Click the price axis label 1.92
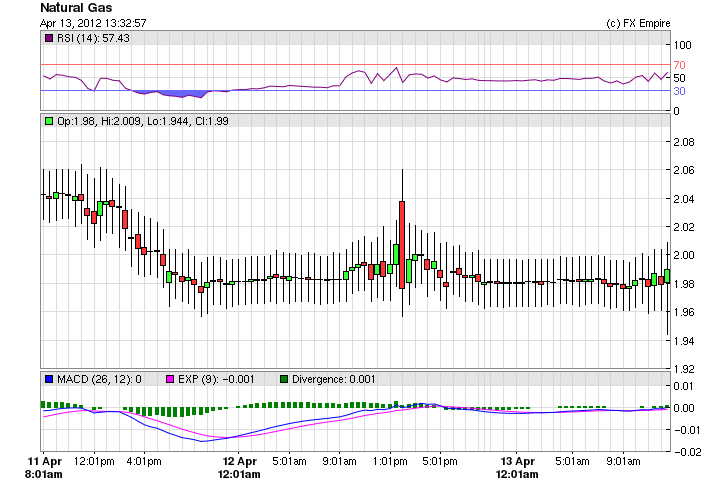The width and height of the screenshot is (710, 487). [684, 369]
